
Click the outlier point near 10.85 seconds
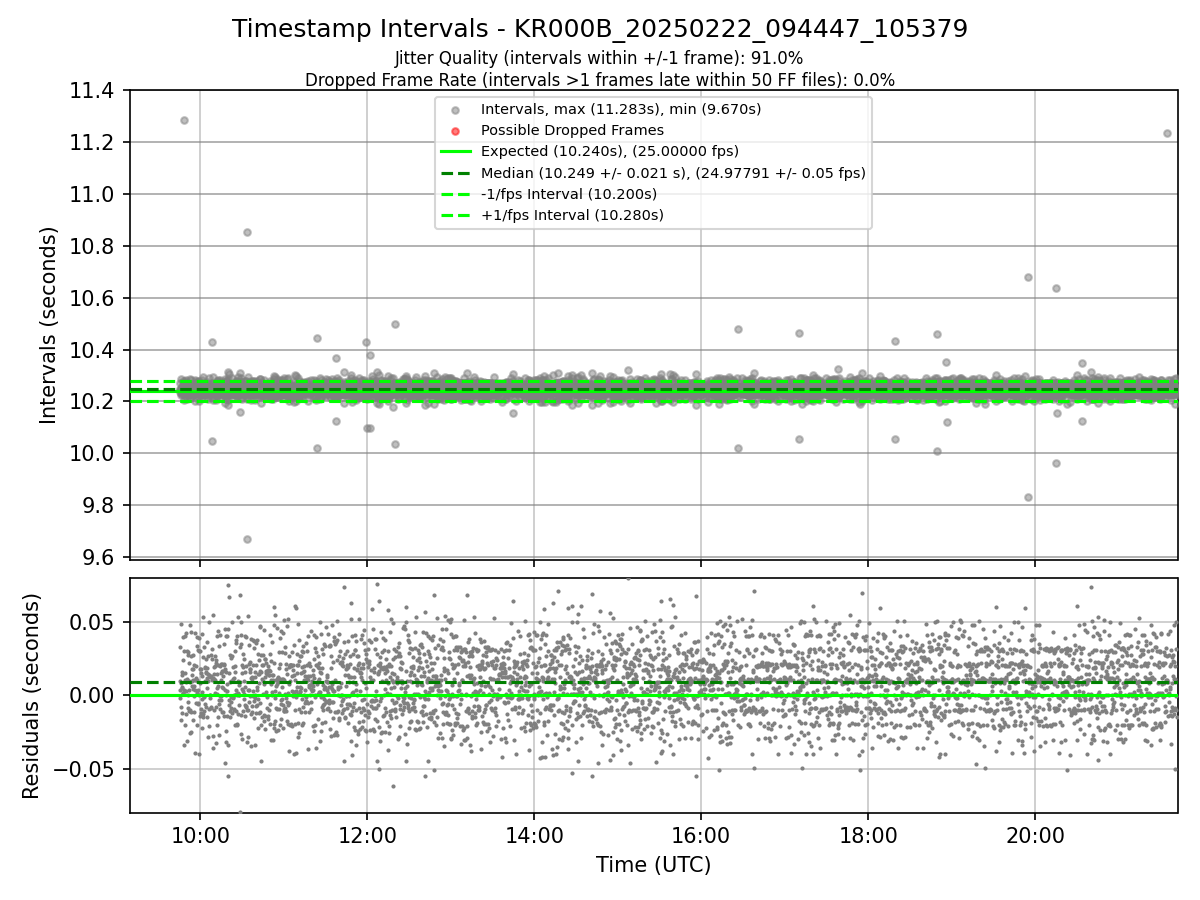(247, 232)
